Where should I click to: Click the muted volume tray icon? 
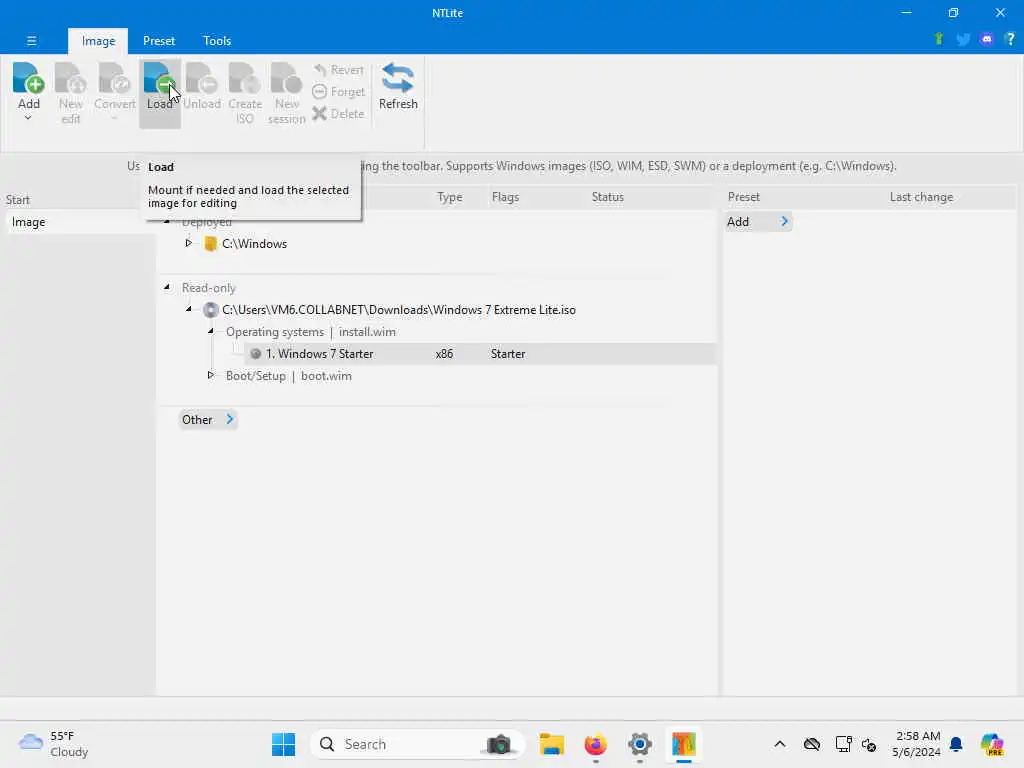[x=869, y=744]
